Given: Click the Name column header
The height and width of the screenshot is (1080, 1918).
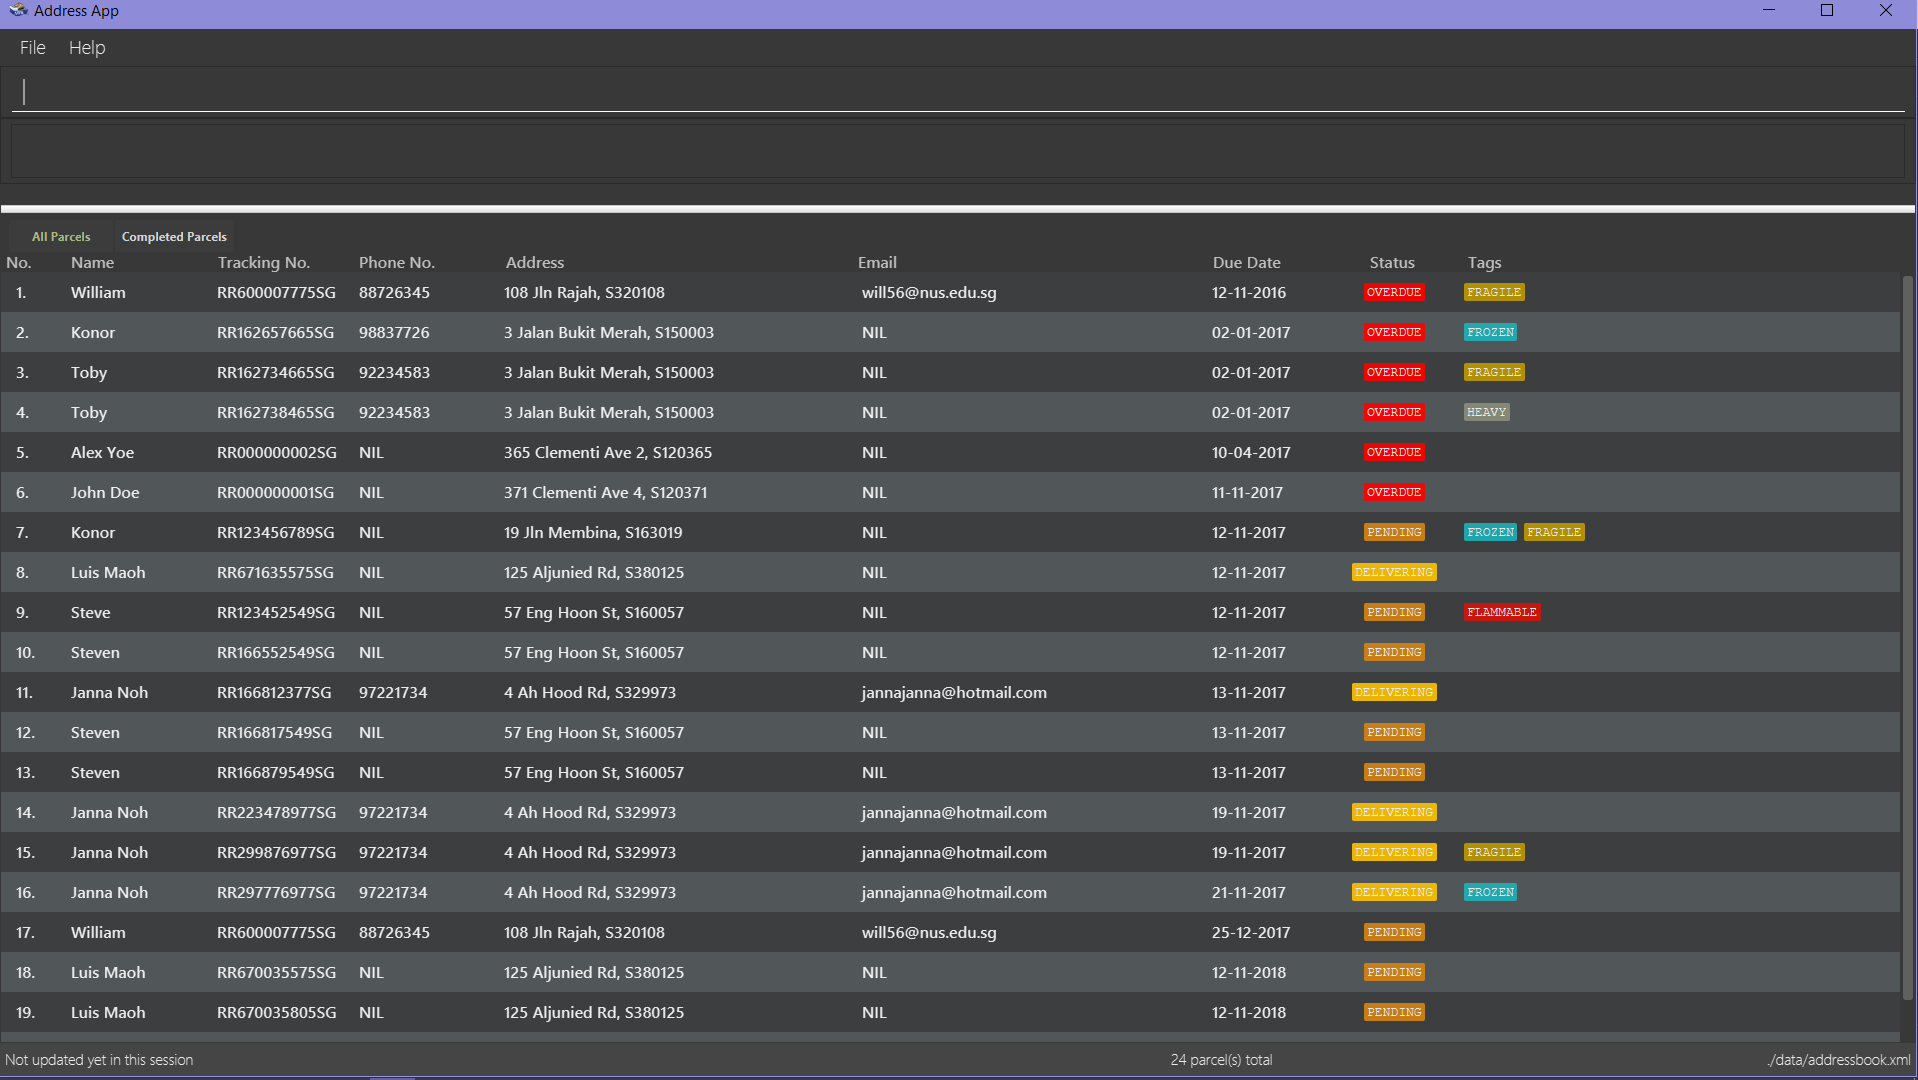Looking at the screenshot, I should [x=92, y=263].
